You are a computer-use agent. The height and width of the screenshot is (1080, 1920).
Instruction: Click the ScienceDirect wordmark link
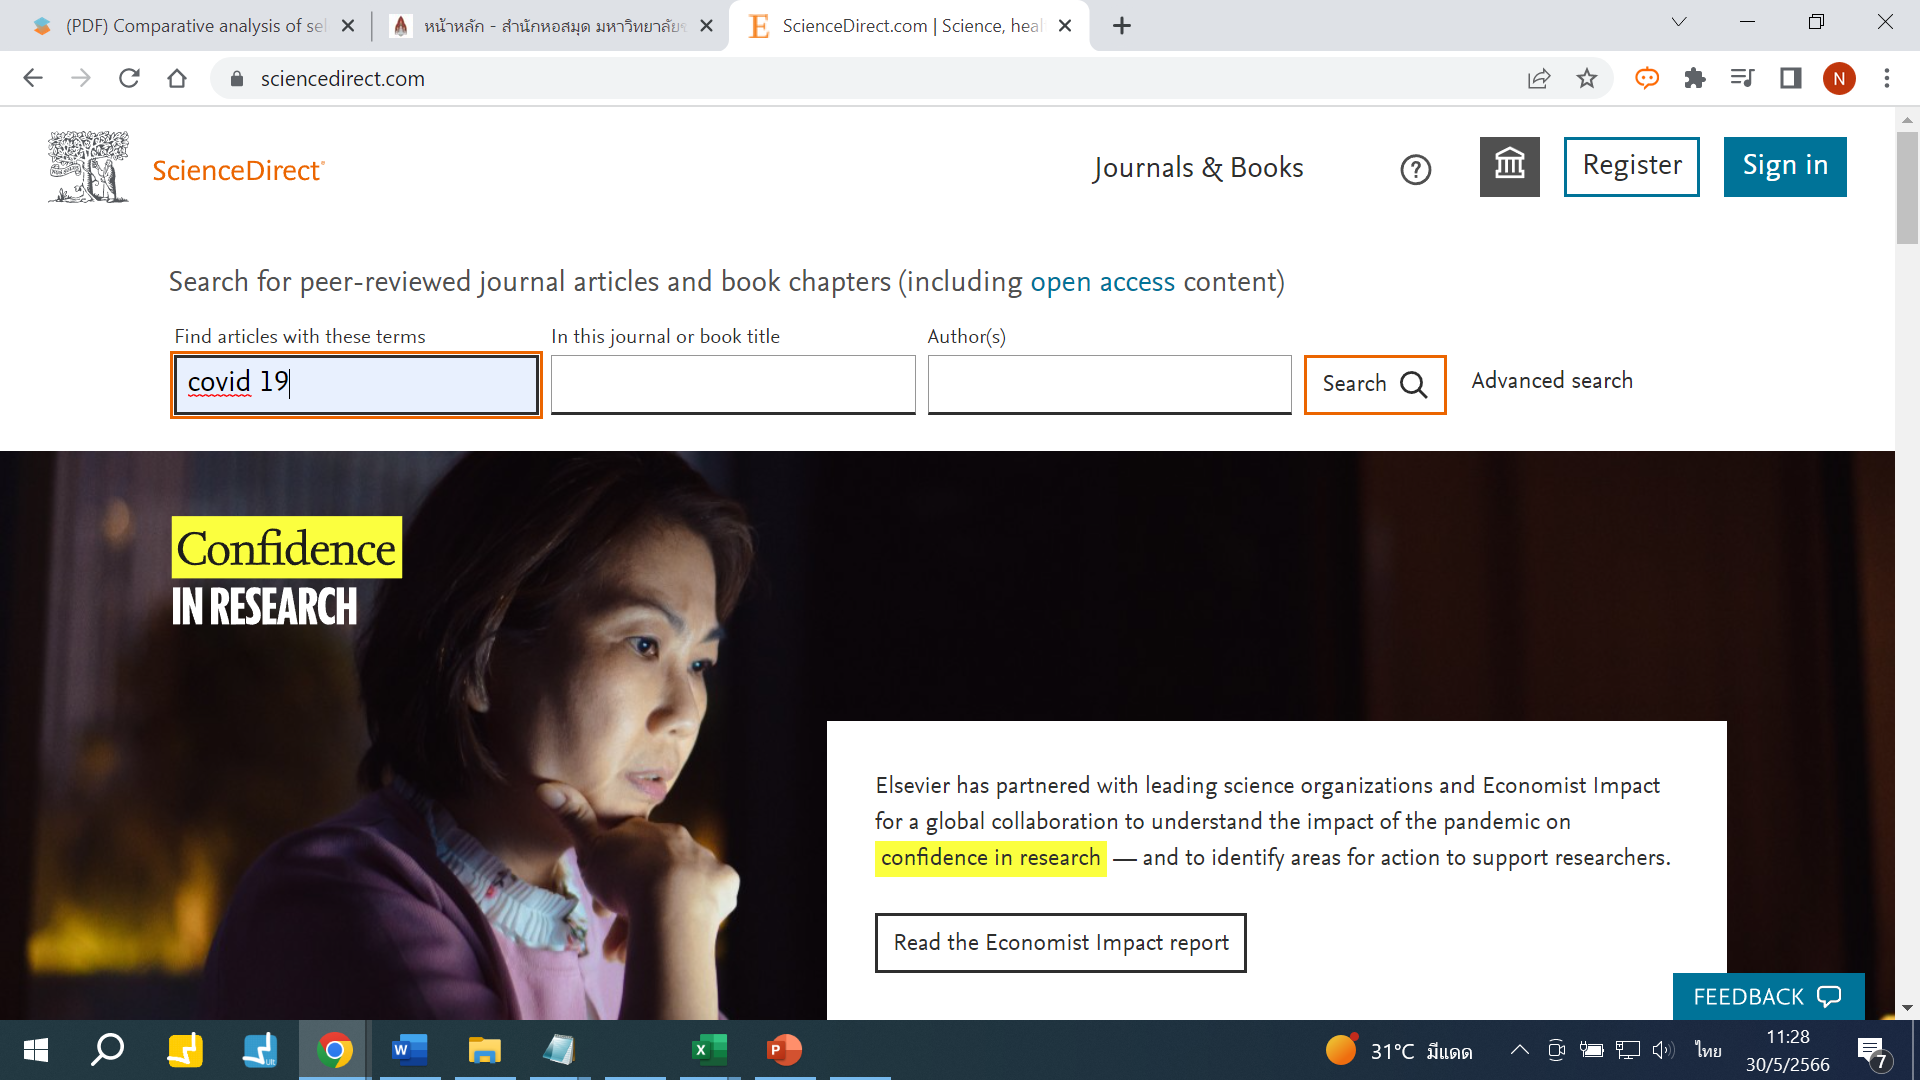[x=238, y=170]
